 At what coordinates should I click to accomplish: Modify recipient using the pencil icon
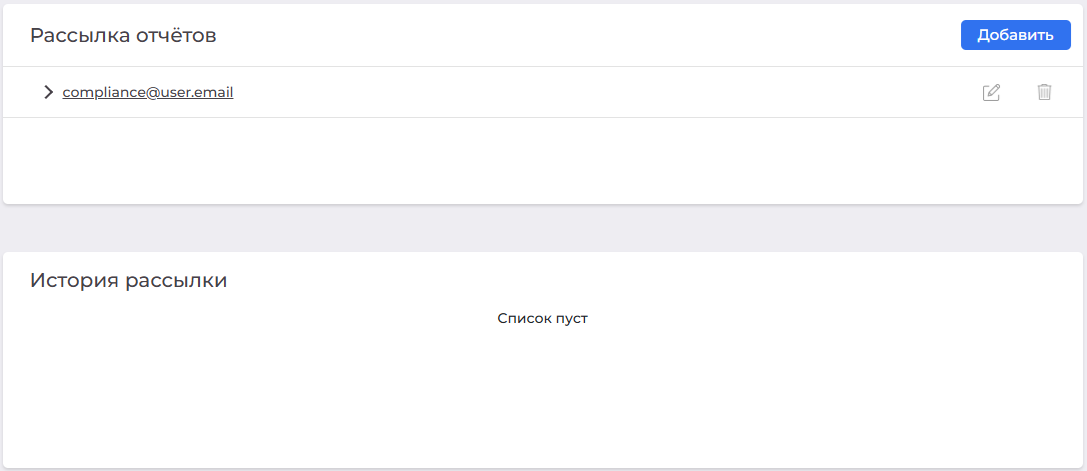991,92
